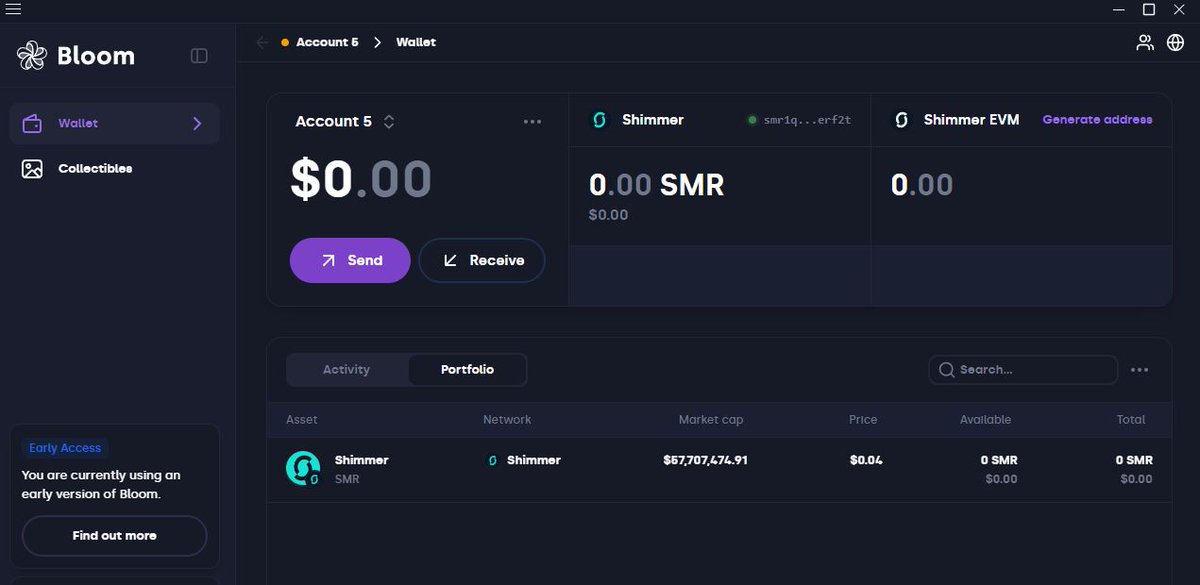Open the Account 5 switcher dropdown
Viewport: 1200px width, 585px height.
(389, 122)
